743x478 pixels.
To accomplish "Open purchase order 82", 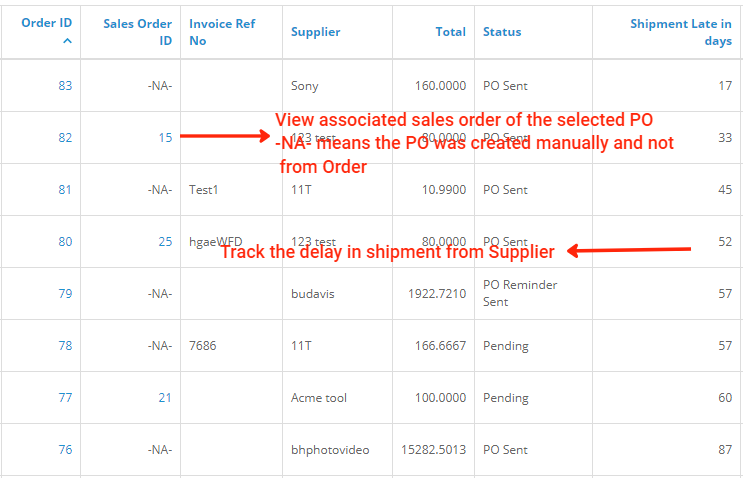I will coord(65,138).
